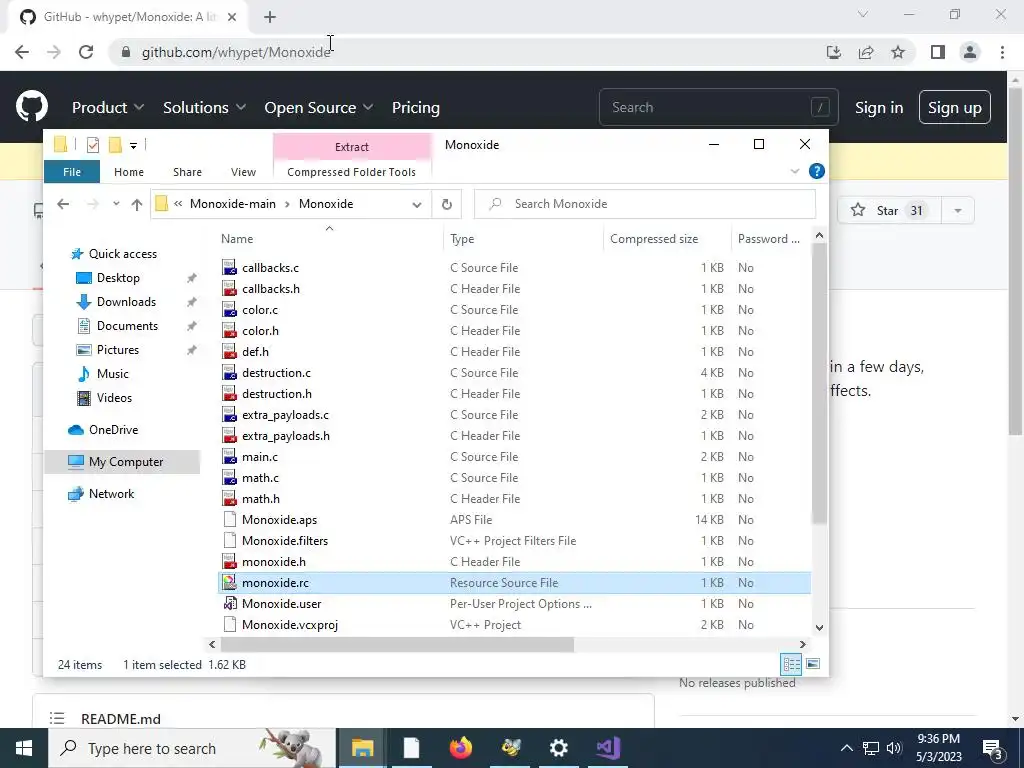1024x768 pixels.
Task: Refresh the Monoxide folder view
Action: [x=447, y=204]
